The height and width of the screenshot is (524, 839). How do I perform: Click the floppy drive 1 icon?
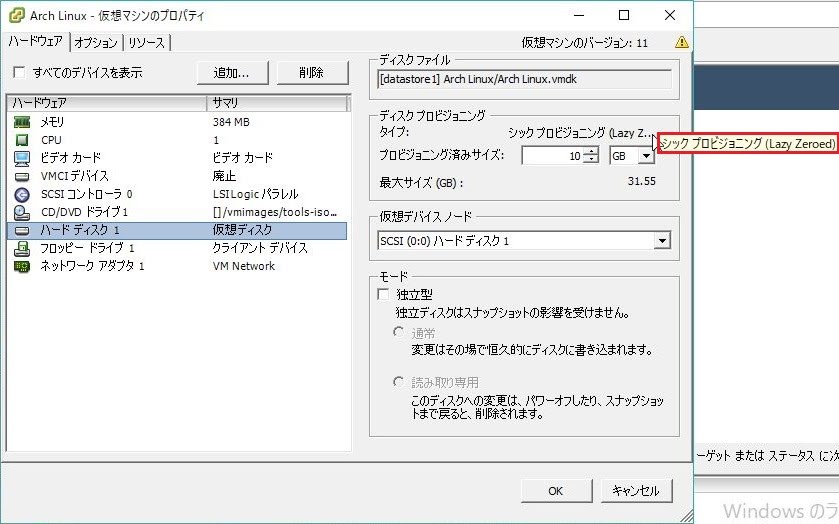pos(22,248)
